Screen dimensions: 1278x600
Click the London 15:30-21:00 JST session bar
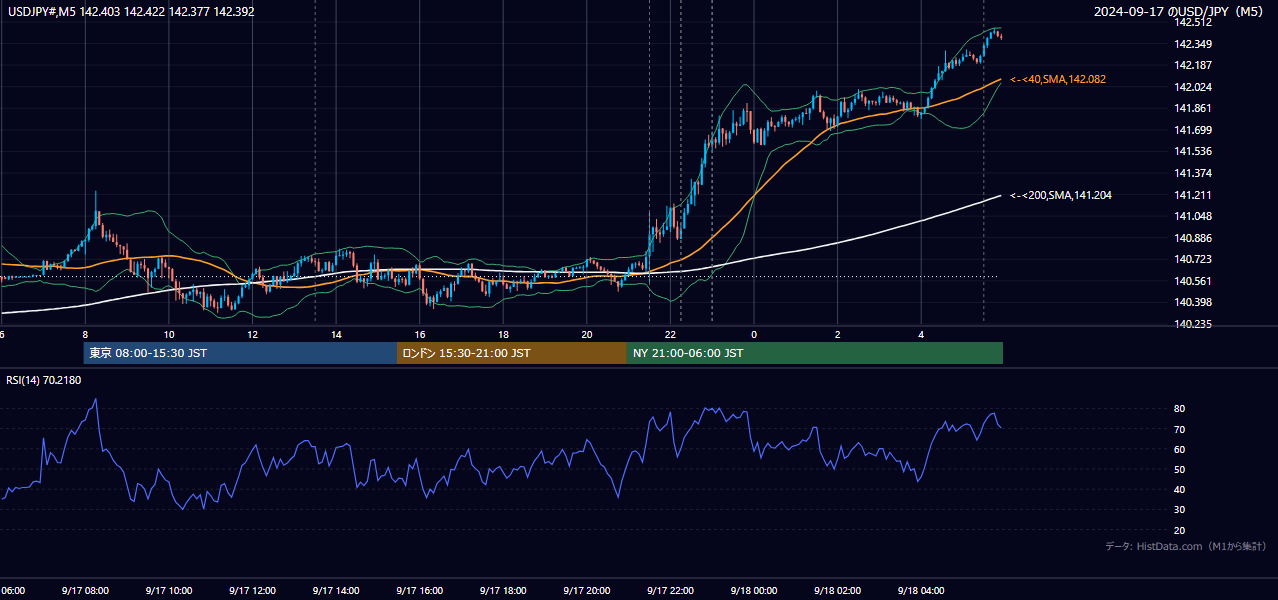tap(512, 353)
